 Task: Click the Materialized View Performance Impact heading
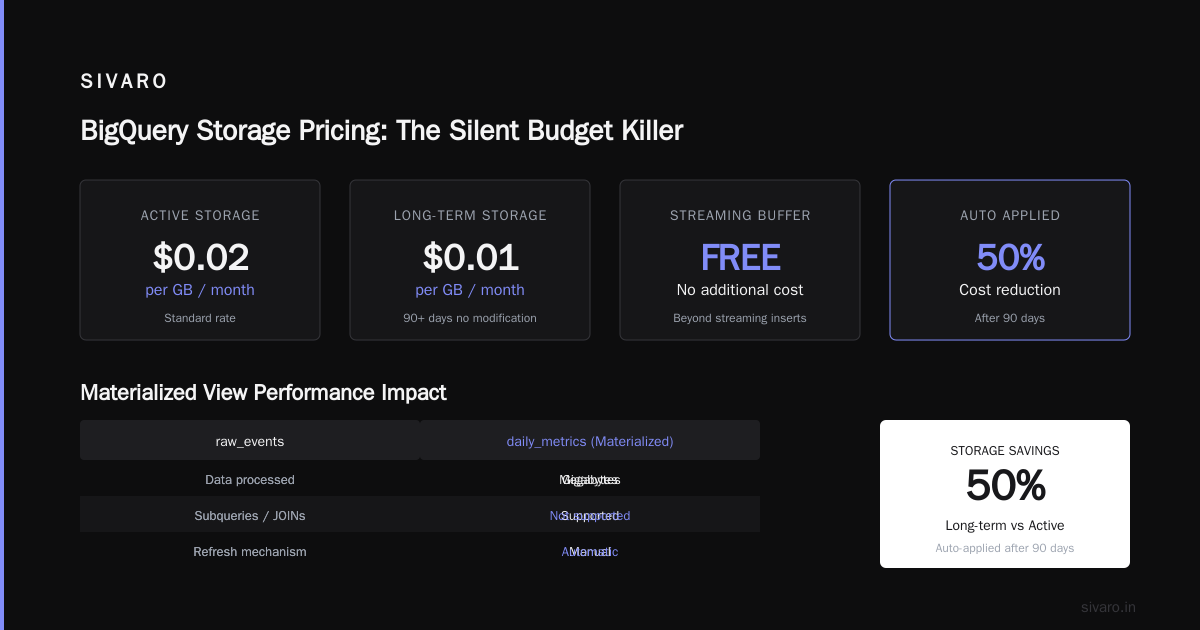263,393
